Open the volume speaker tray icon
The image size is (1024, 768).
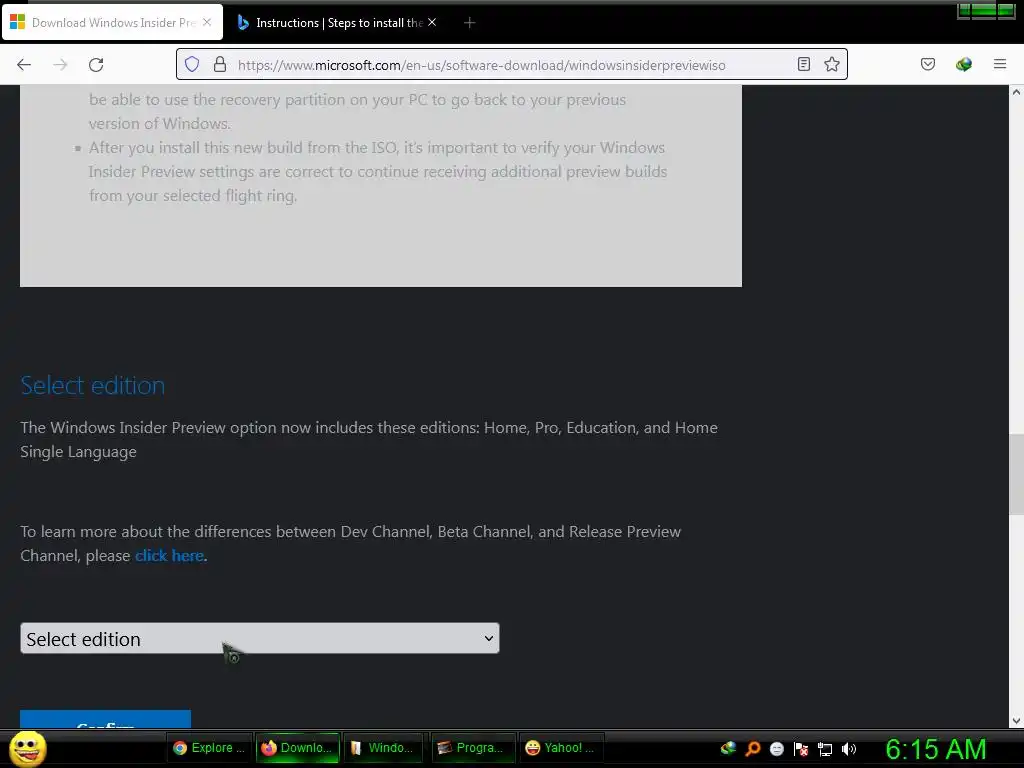[x=848, y=748]
